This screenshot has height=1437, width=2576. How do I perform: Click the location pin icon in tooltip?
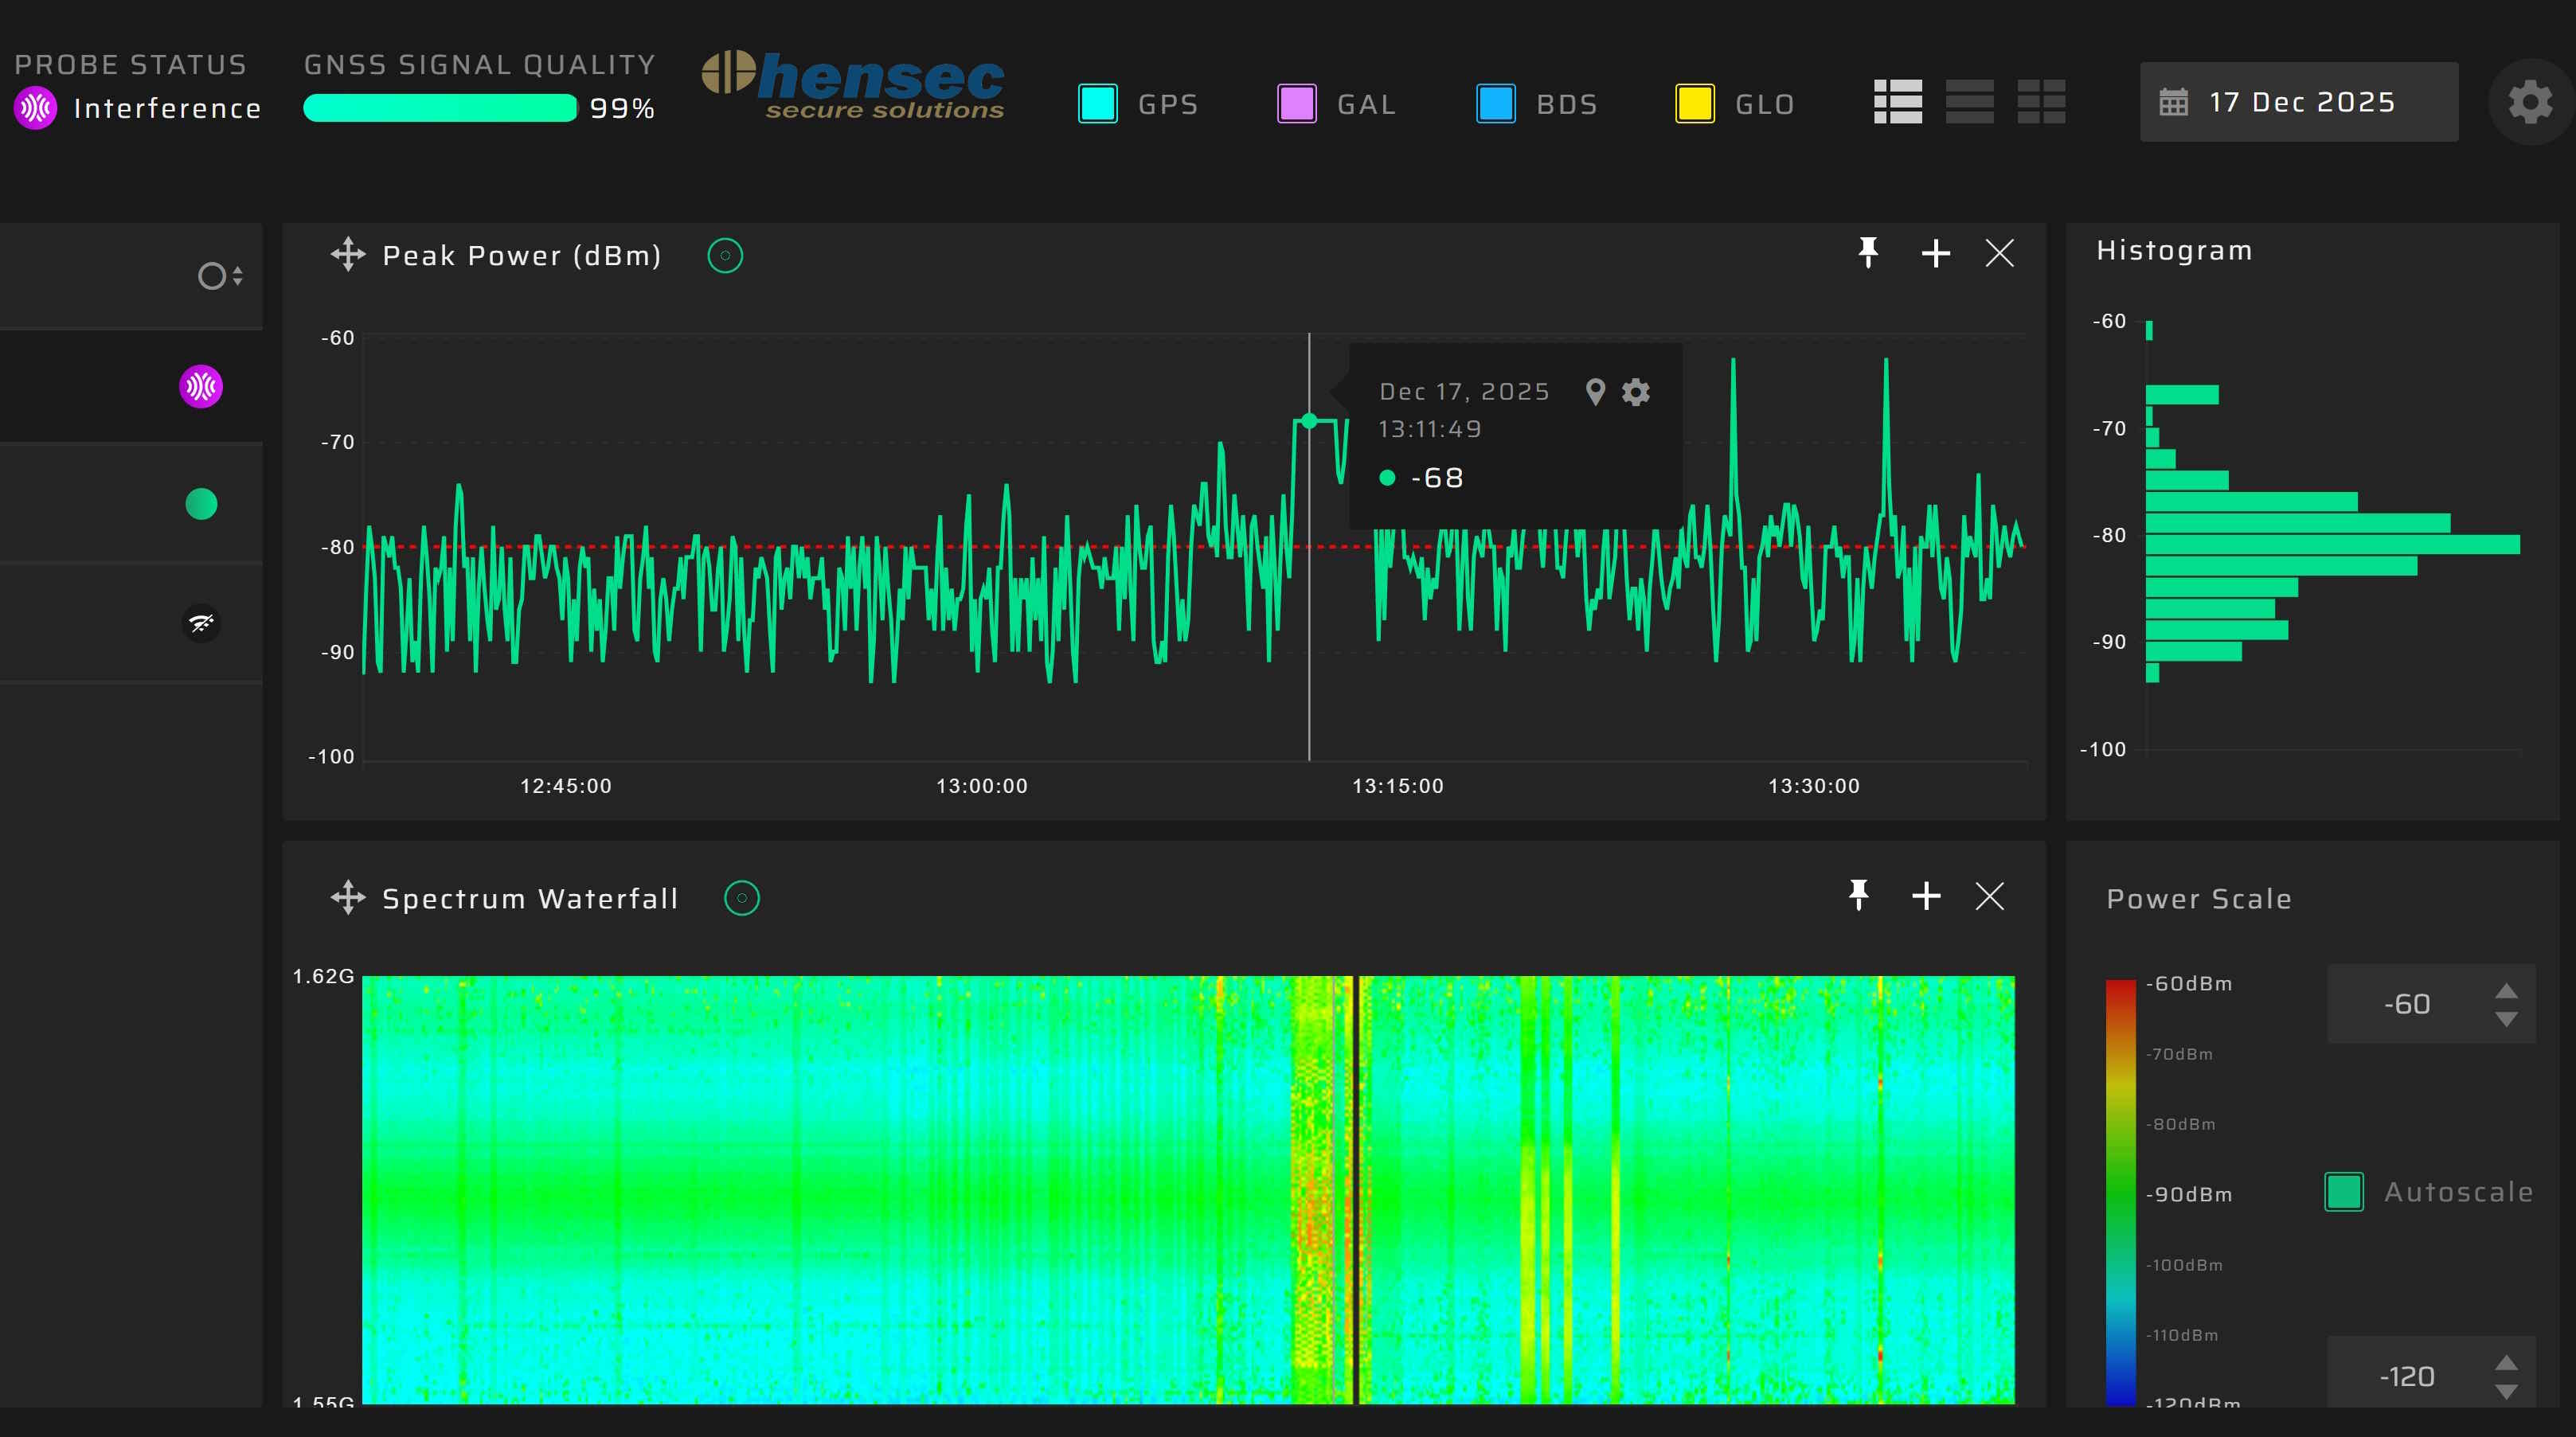pos(1595,392)
